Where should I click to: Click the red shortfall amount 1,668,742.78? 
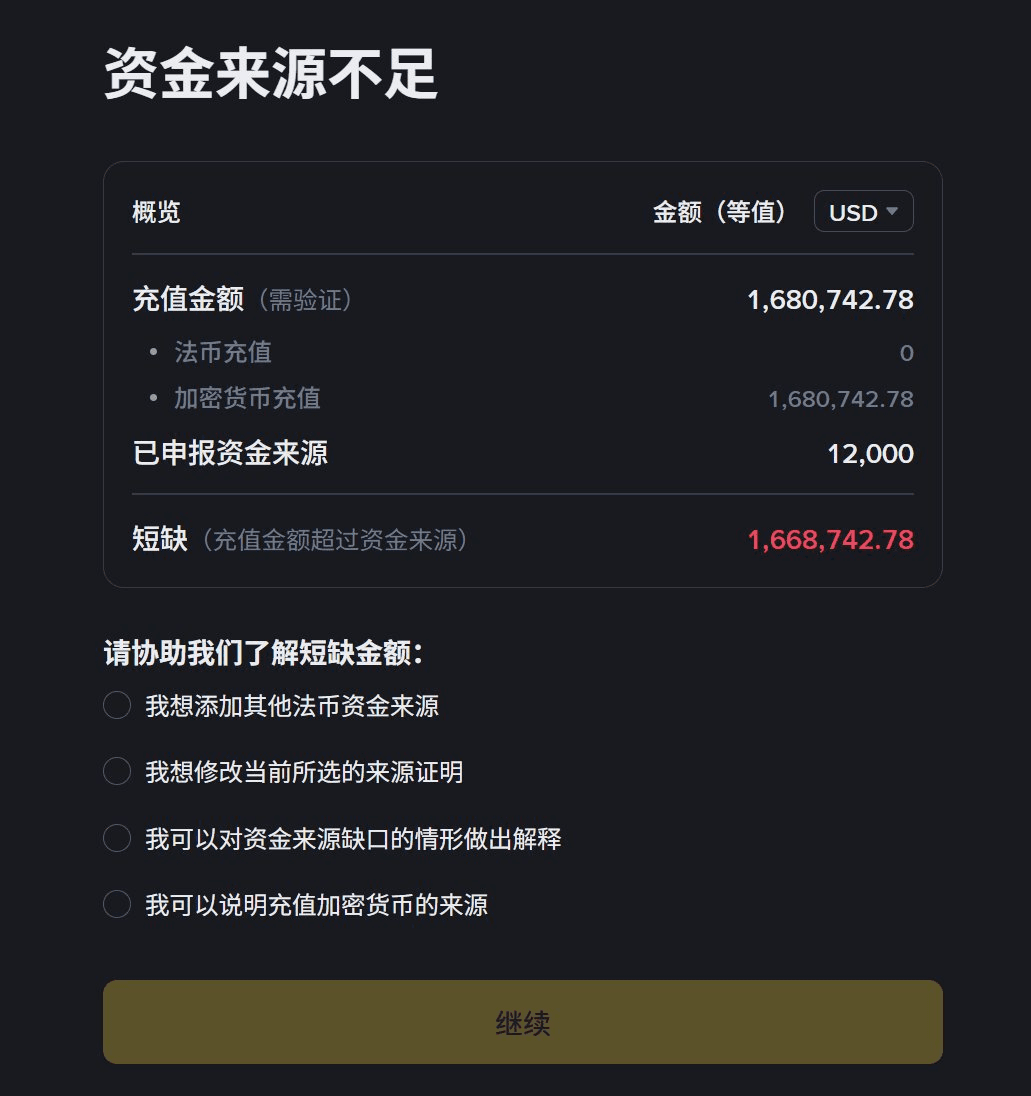pos(830,540)
